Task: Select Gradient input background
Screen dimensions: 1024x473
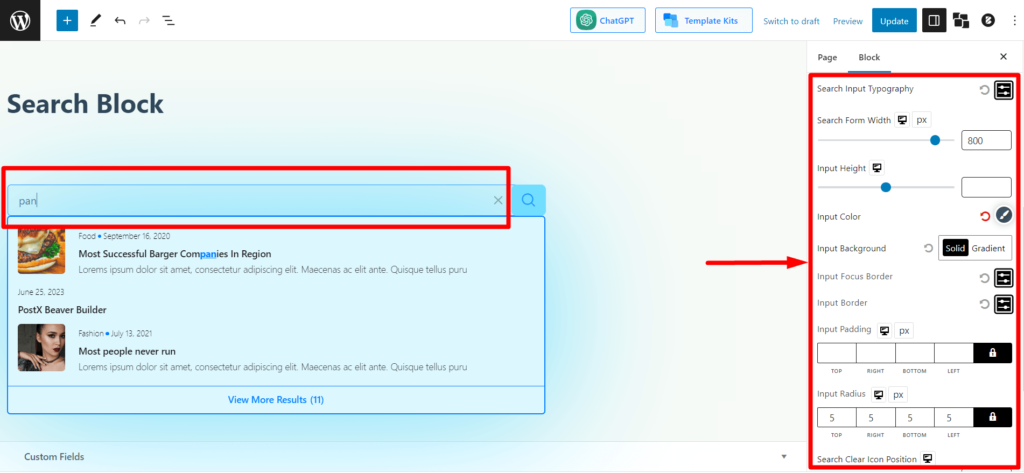Action: coord(988,248)
